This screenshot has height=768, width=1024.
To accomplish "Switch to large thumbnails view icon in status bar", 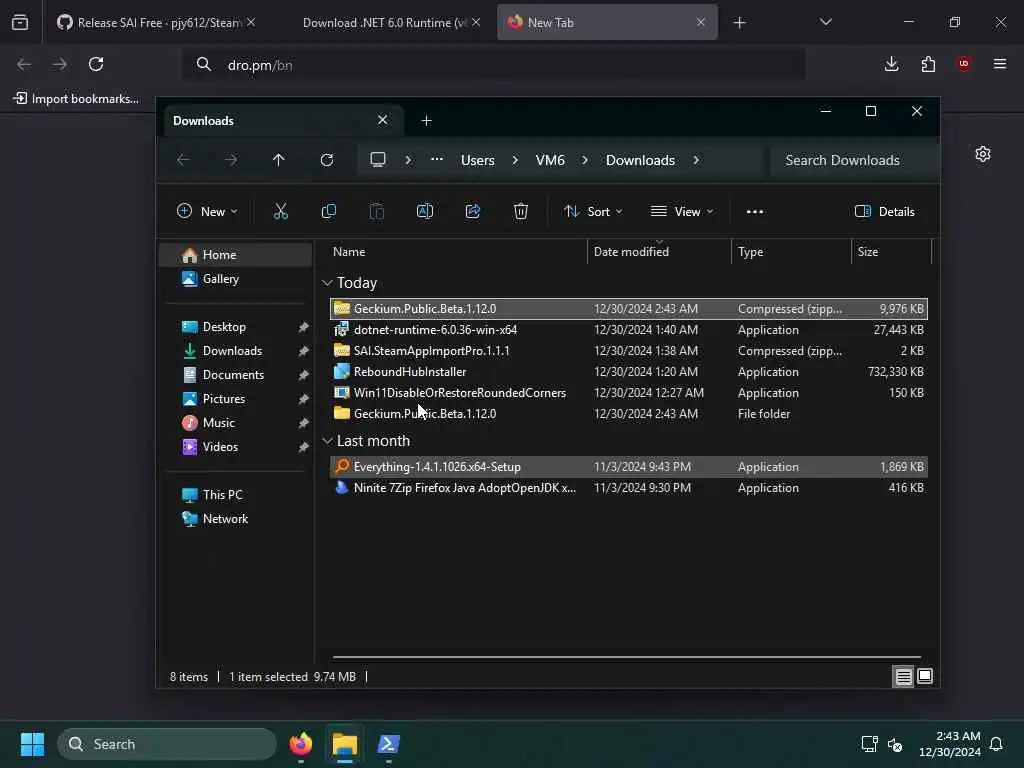I will coord(925,677).
